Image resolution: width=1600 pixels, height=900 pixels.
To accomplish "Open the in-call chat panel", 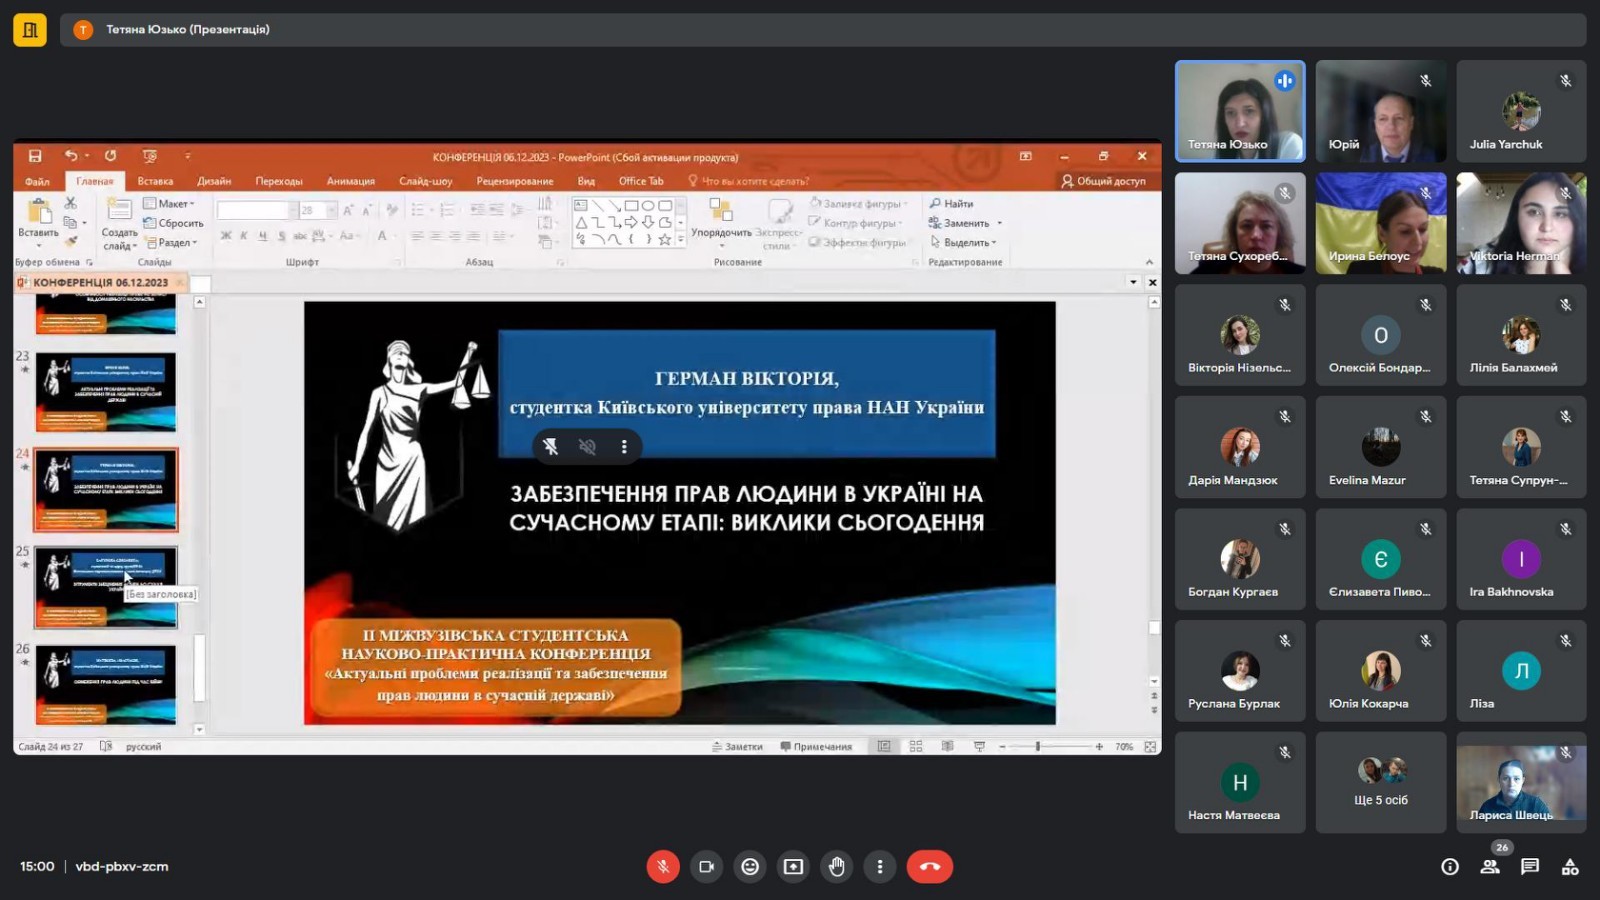I will [x=1530, y=867].
